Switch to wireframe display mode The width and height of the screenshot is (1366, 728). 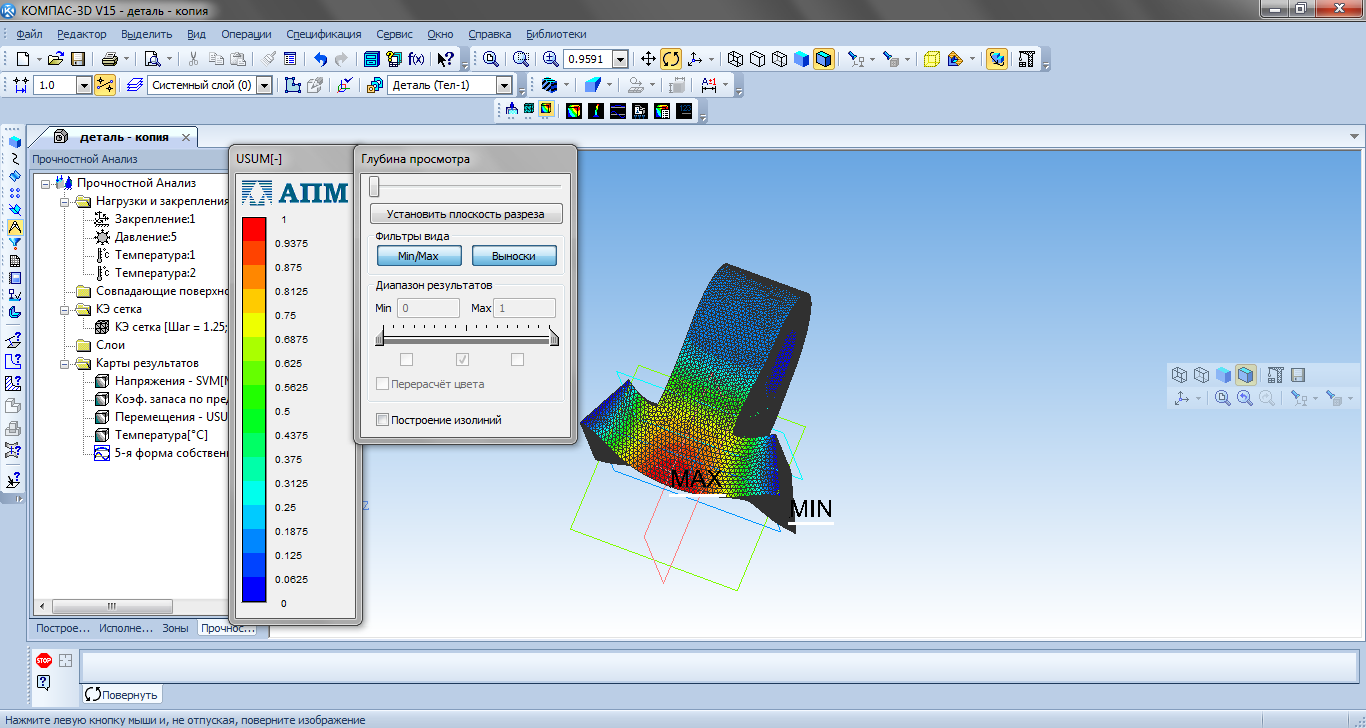735,59
